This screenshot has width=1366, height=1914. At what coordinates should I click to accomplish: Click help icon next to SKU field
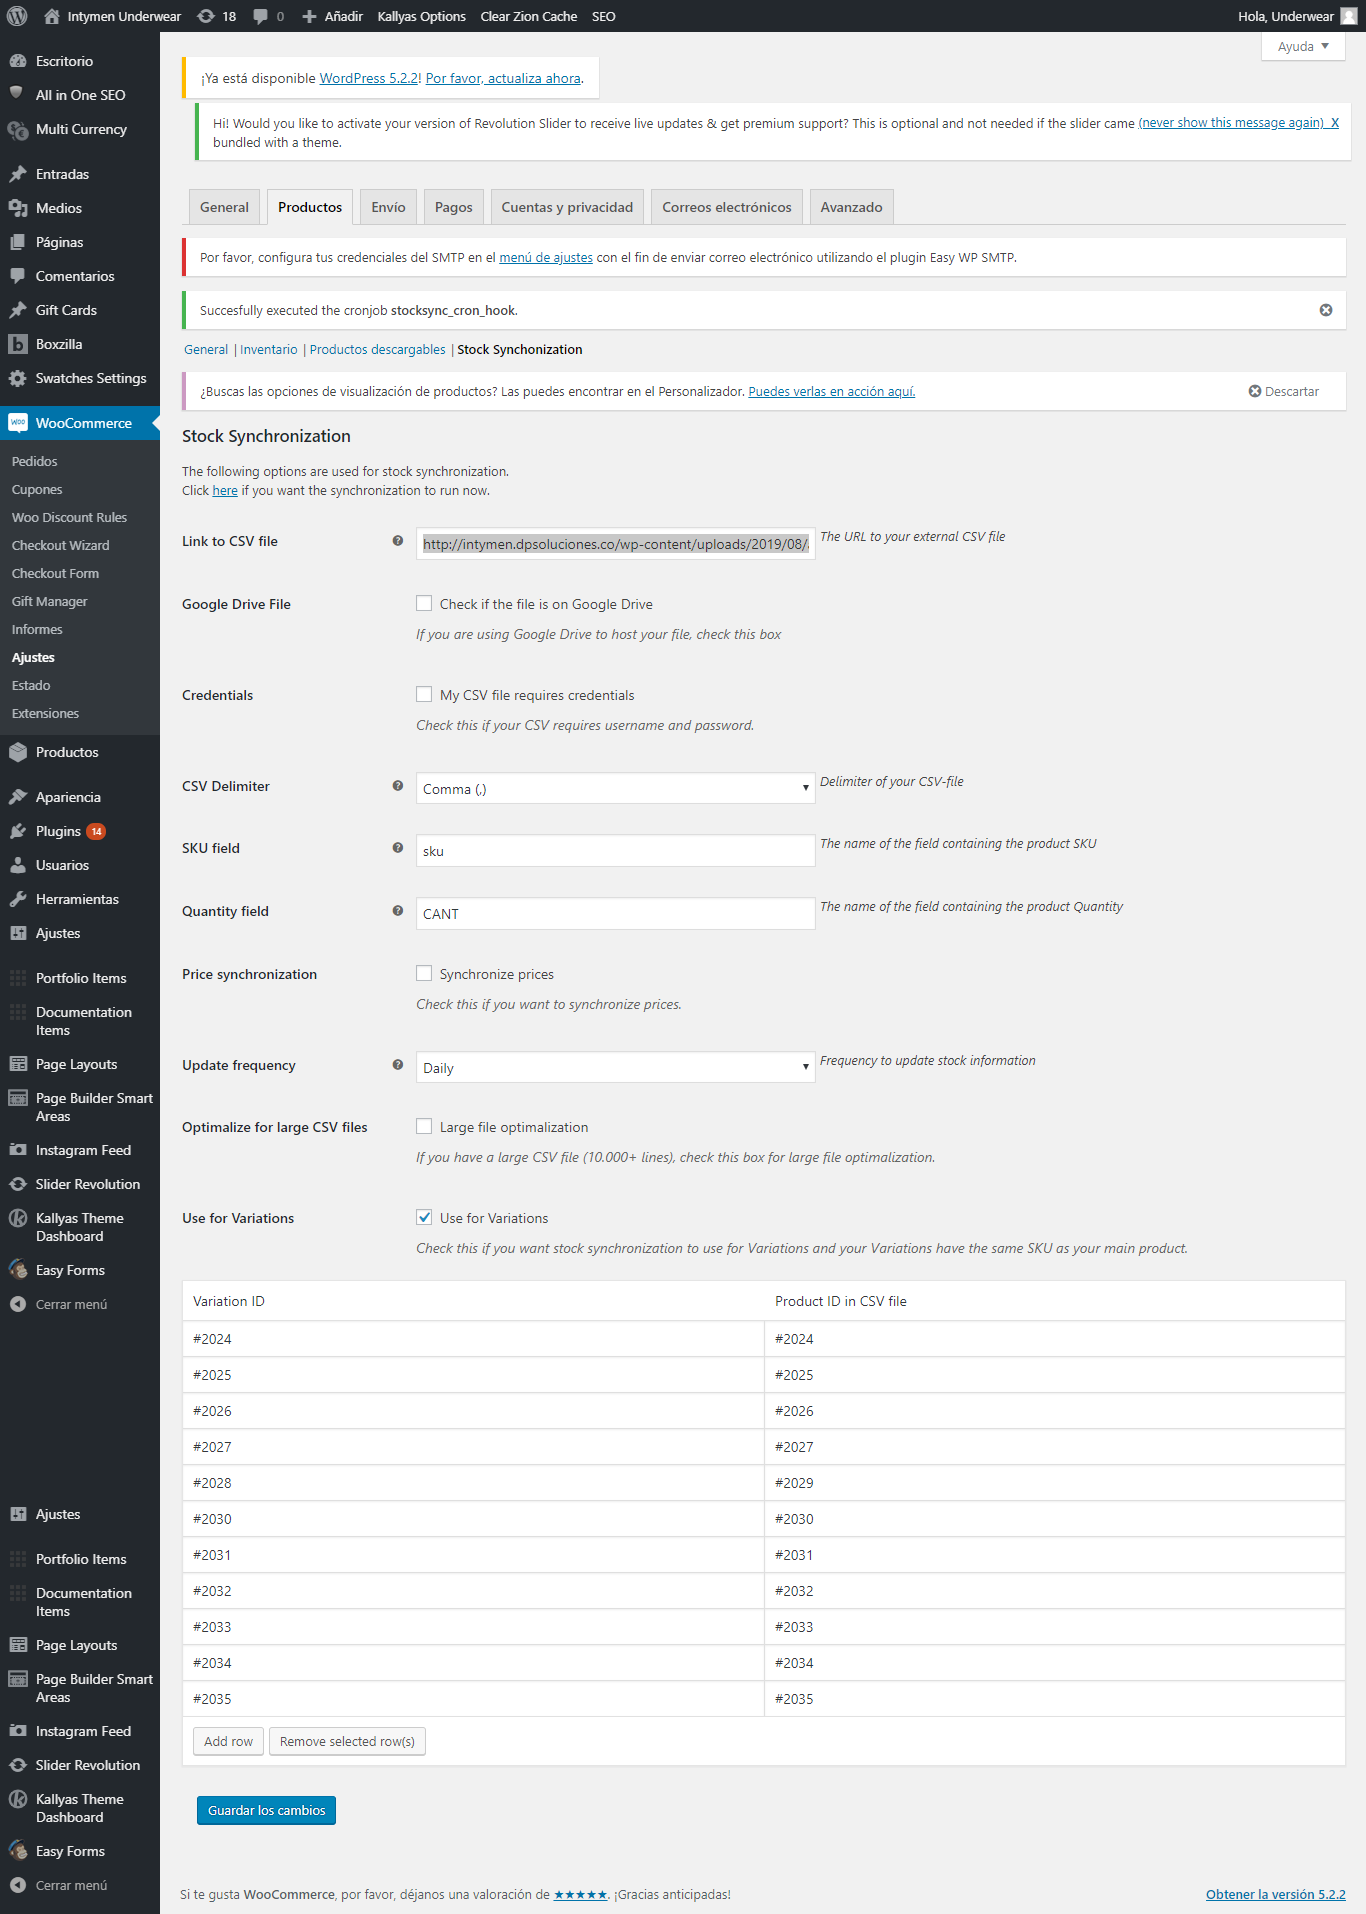tap(398, 848)
